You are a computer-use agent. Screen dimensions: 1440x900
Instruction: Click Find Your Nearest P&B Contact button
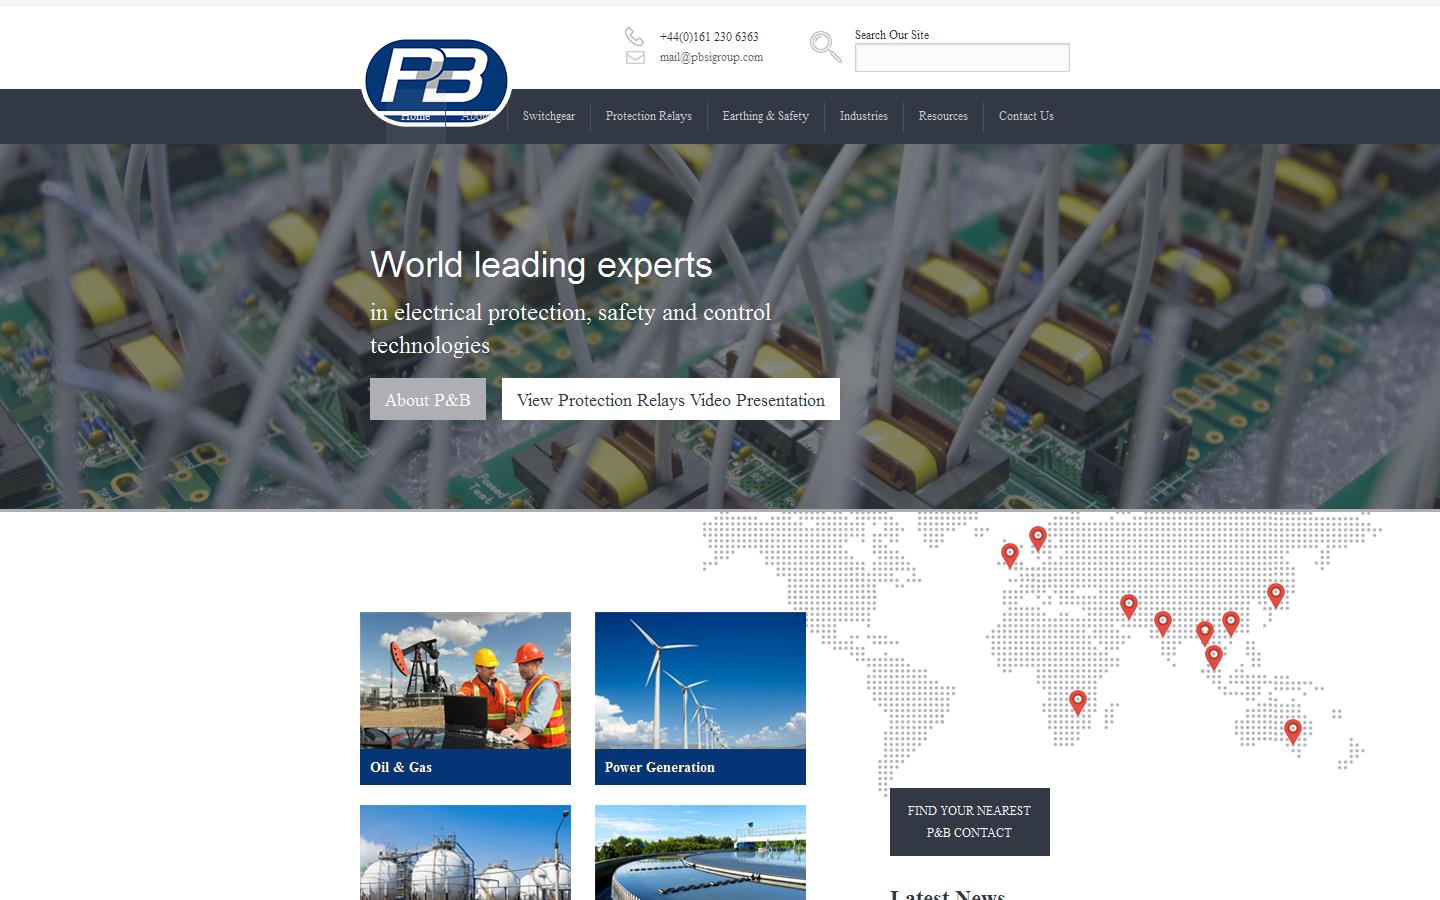(x=969, y=822)
